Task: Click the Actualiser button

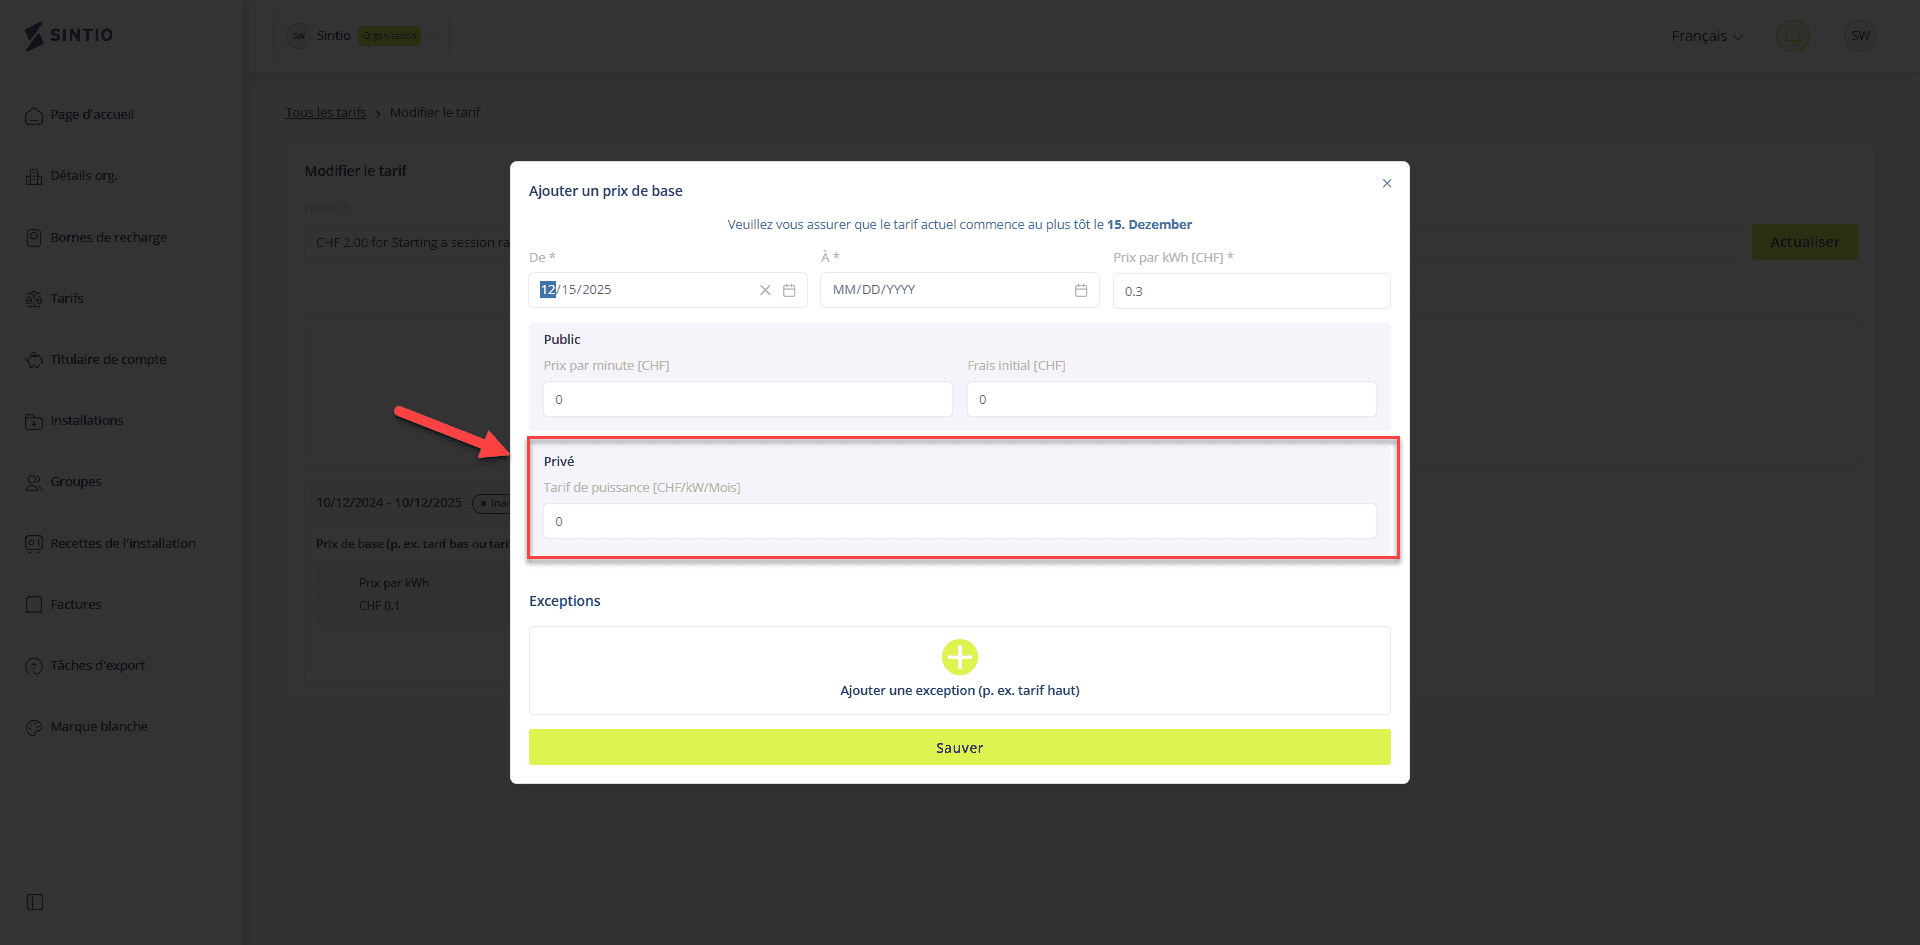Action: coord(1804,242)
